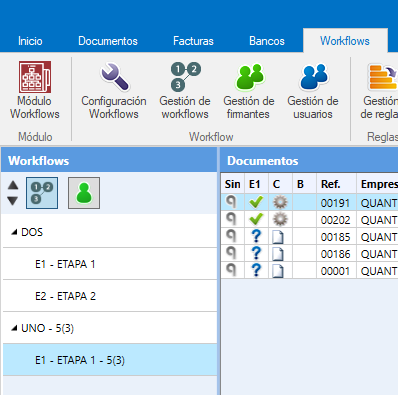Click the Sin marker icon in row 00001

pos(231,270)
